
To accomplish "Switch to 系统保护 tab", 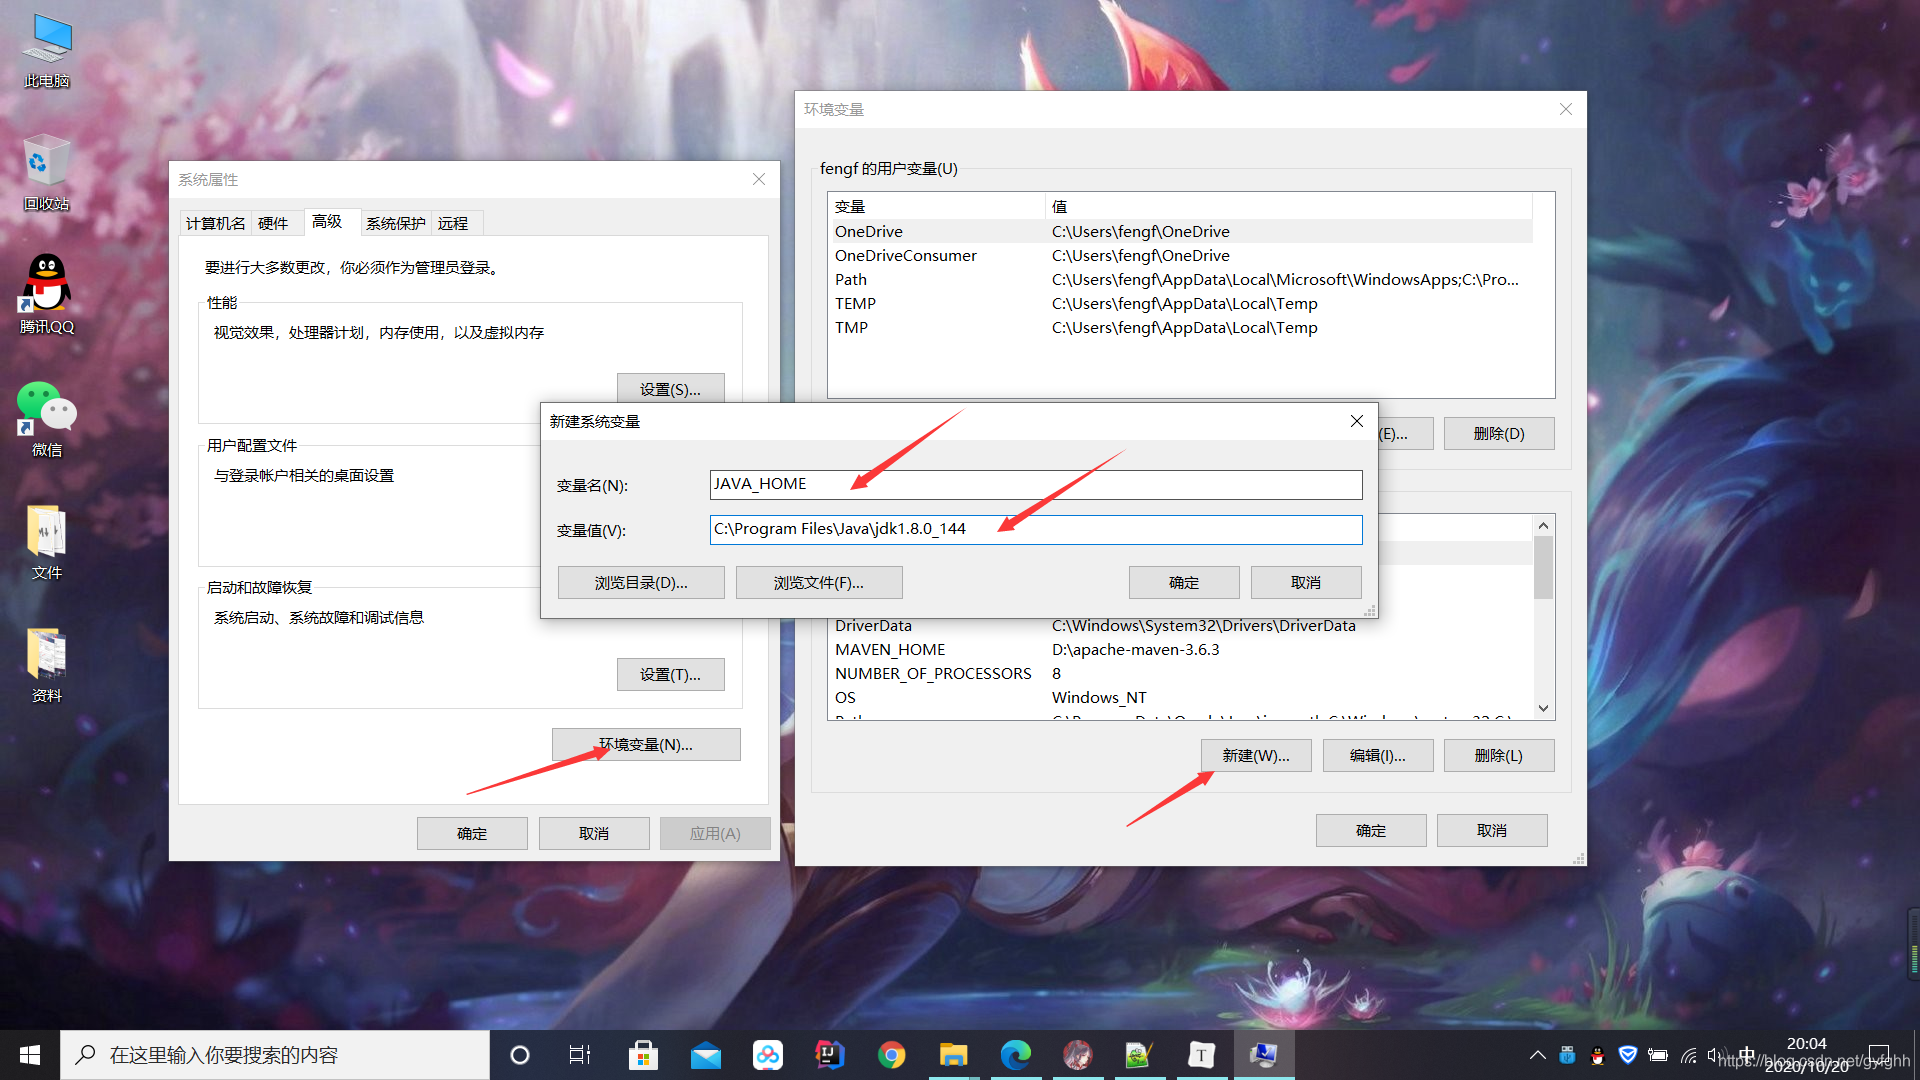I will pyautogui.click(x=395, y=223).
